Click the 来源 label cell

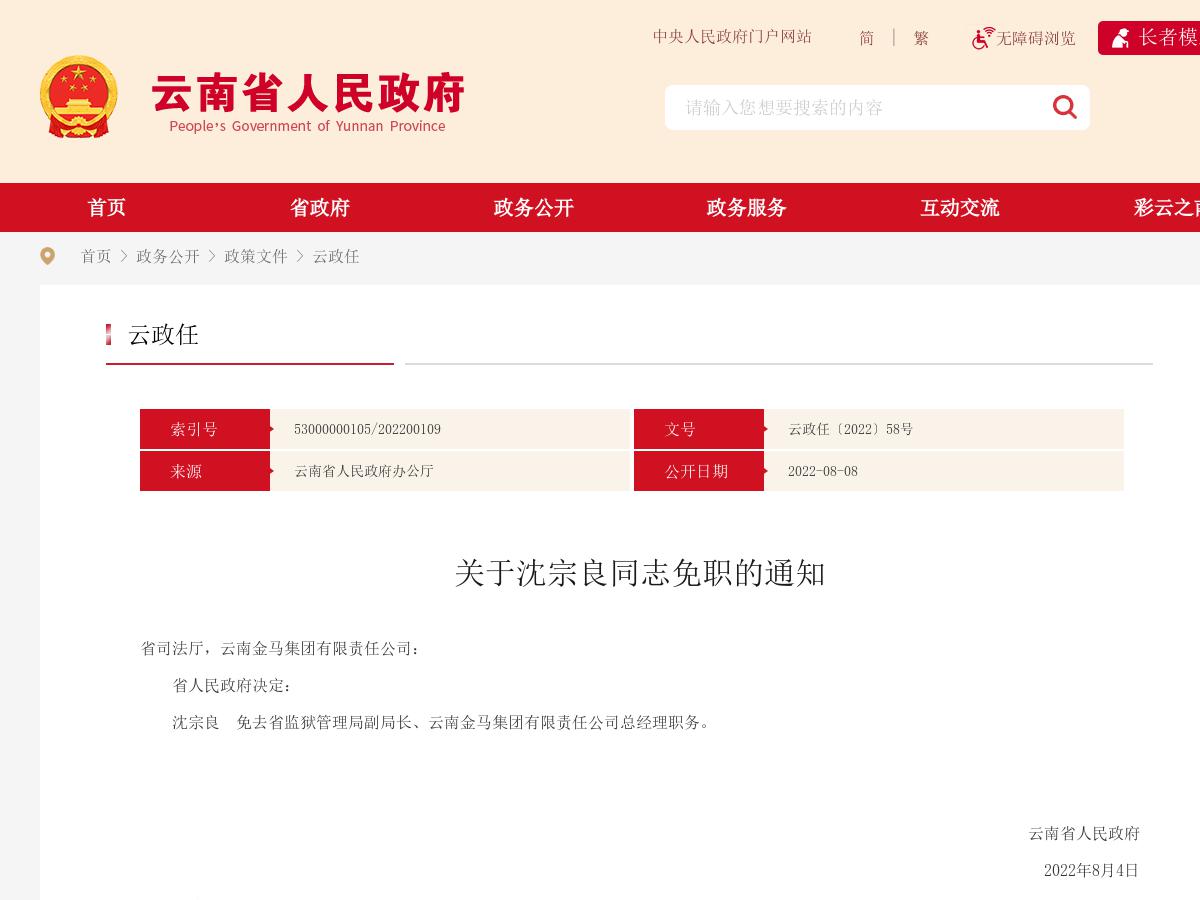(205, 471)
